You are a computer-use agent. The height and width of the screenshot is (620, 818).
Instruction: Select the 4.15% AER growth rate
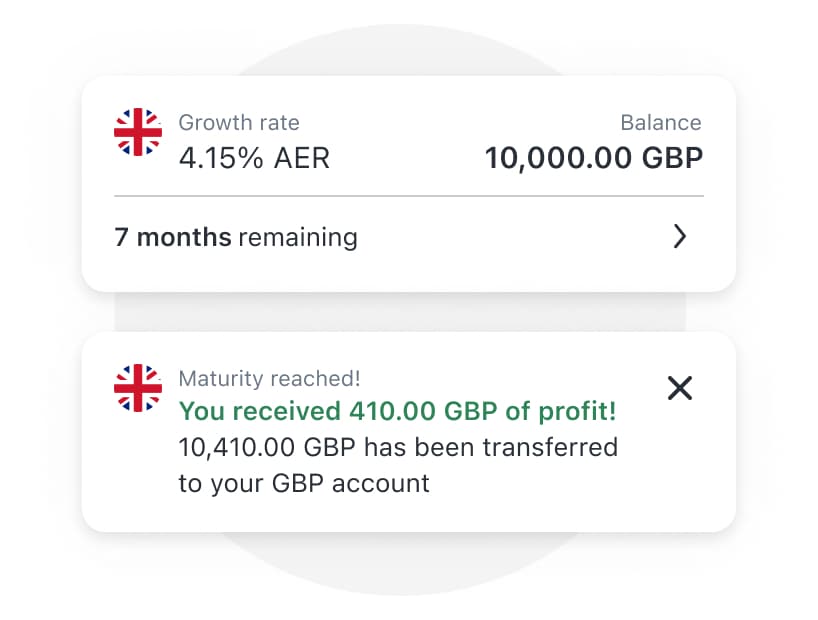(253, 157)
